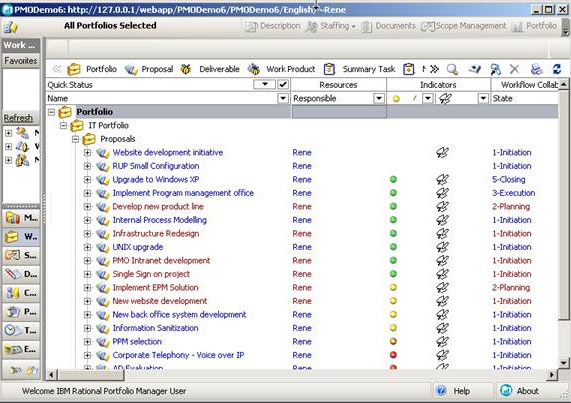Open the Favorites tab
571x403 pixels.
[x=21, y=60]
